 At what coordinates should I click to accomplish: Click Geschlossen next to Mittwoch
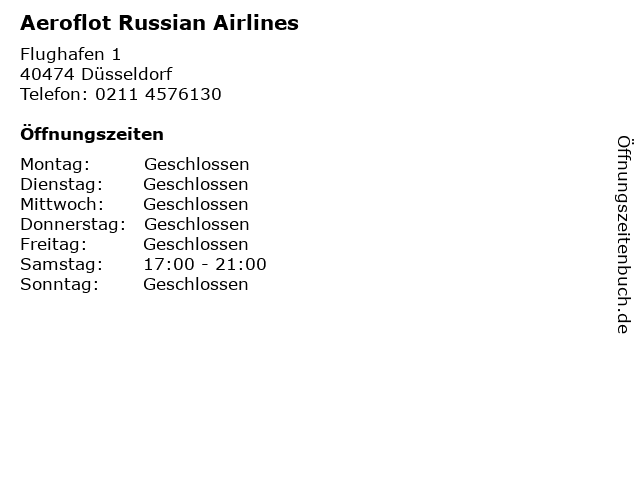point(196,204)
